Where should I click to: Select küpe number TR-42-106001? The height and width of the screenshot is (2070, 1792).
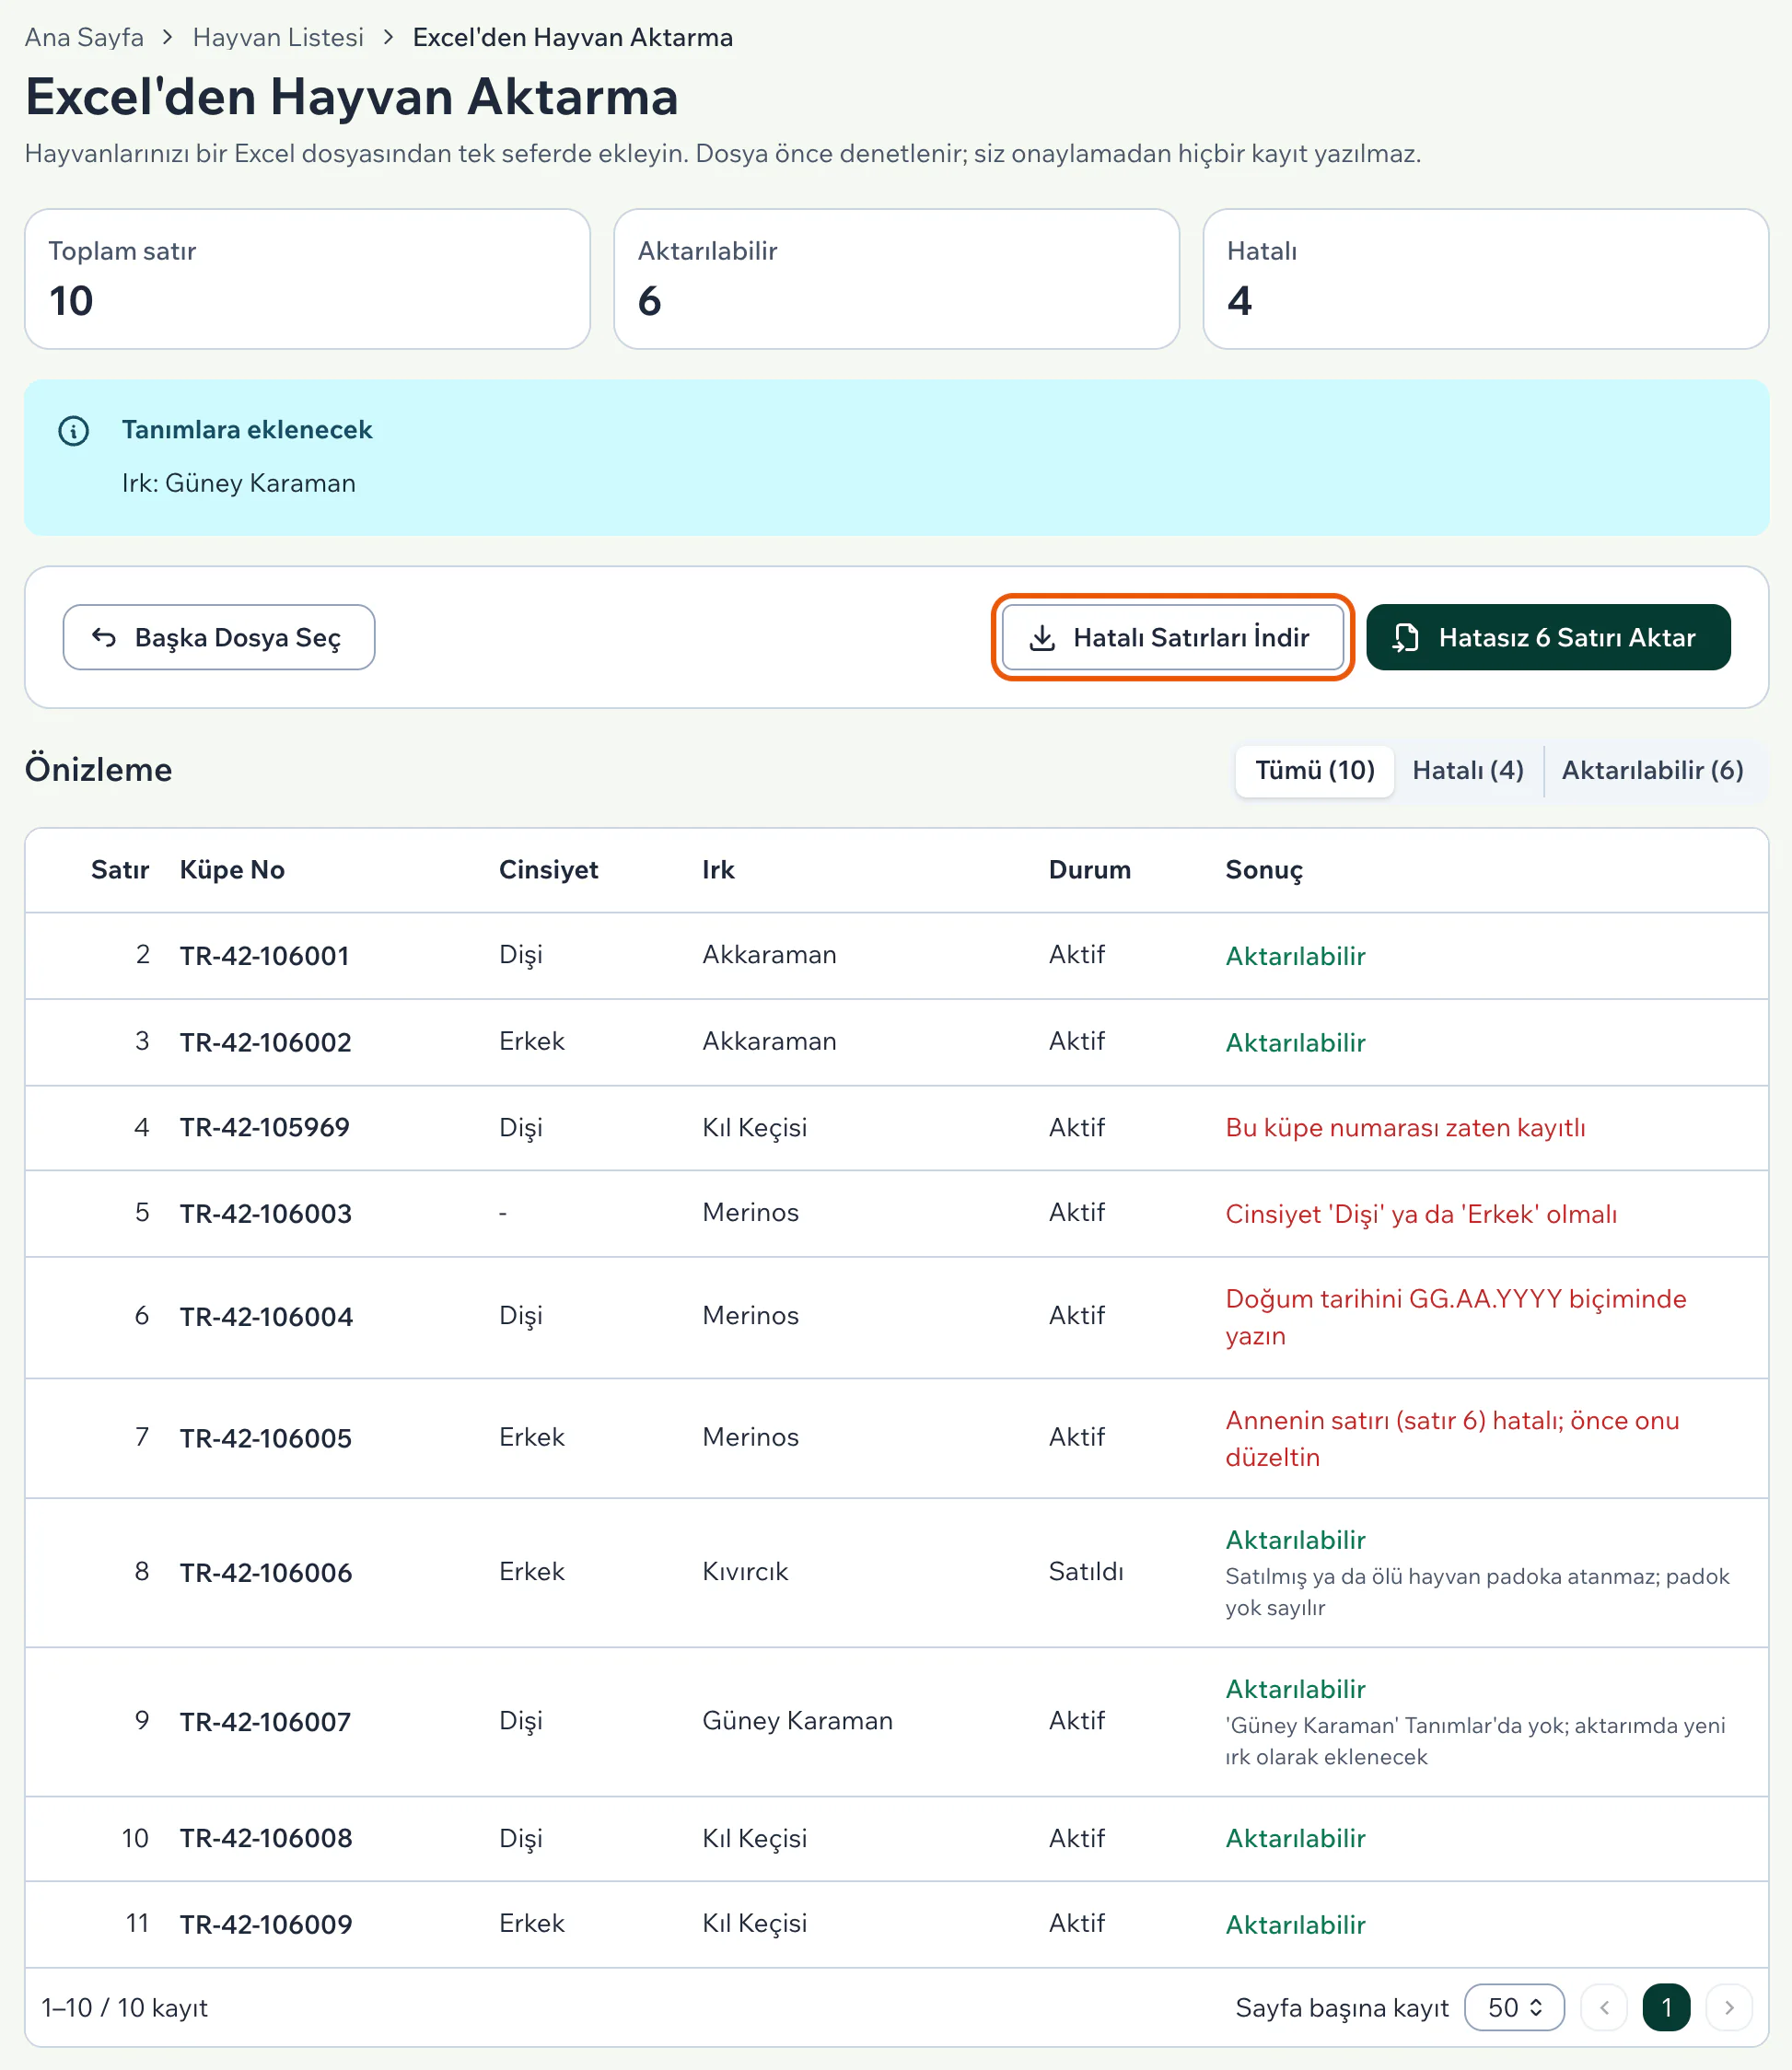point(264,956)
